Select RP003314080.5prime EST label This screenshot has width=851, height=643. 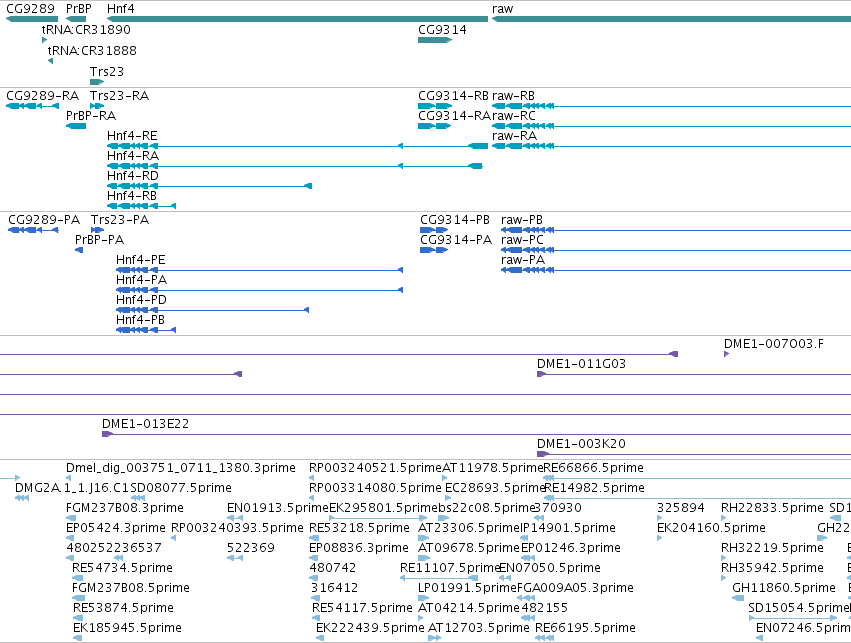point(375,488)
